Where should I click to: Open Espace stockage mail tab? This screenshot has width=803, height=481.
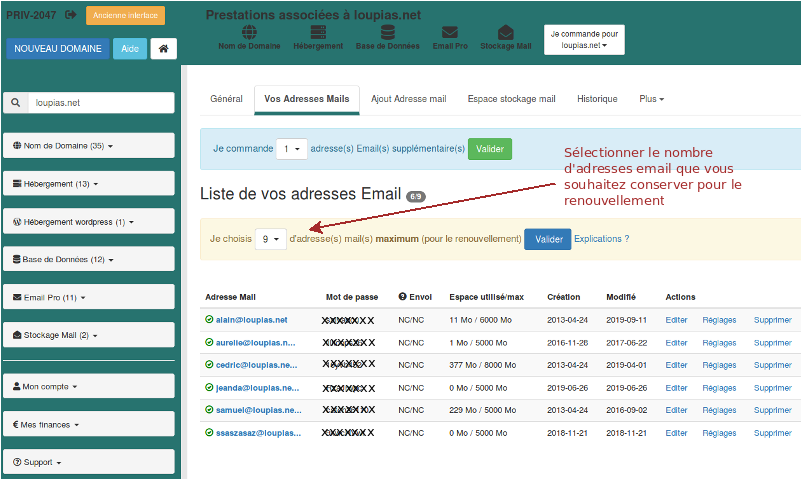[512, 99]
